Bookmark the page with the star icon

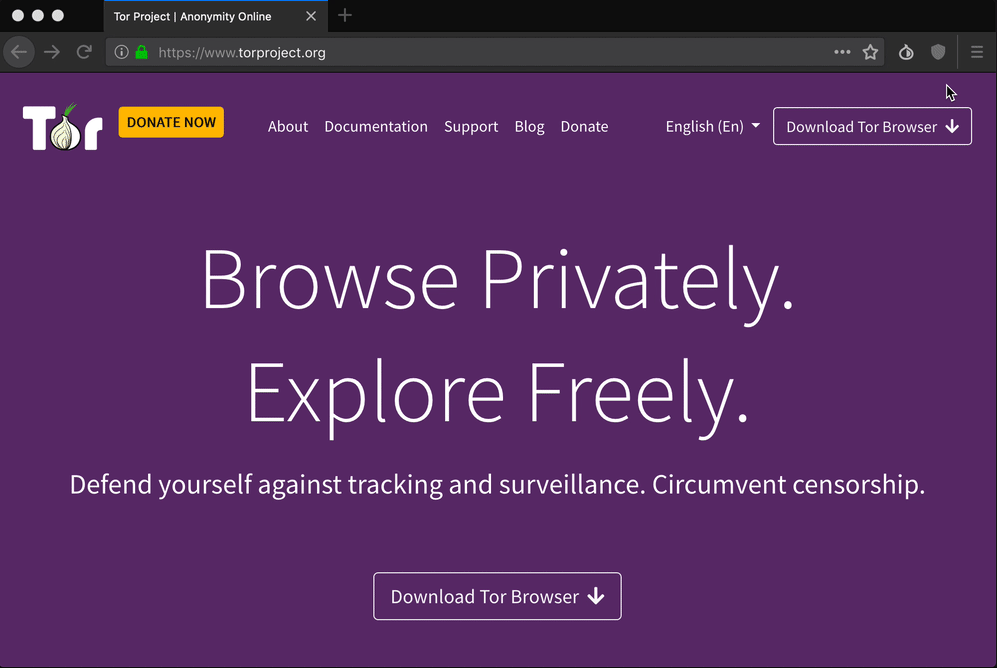(x=870, y=52)
